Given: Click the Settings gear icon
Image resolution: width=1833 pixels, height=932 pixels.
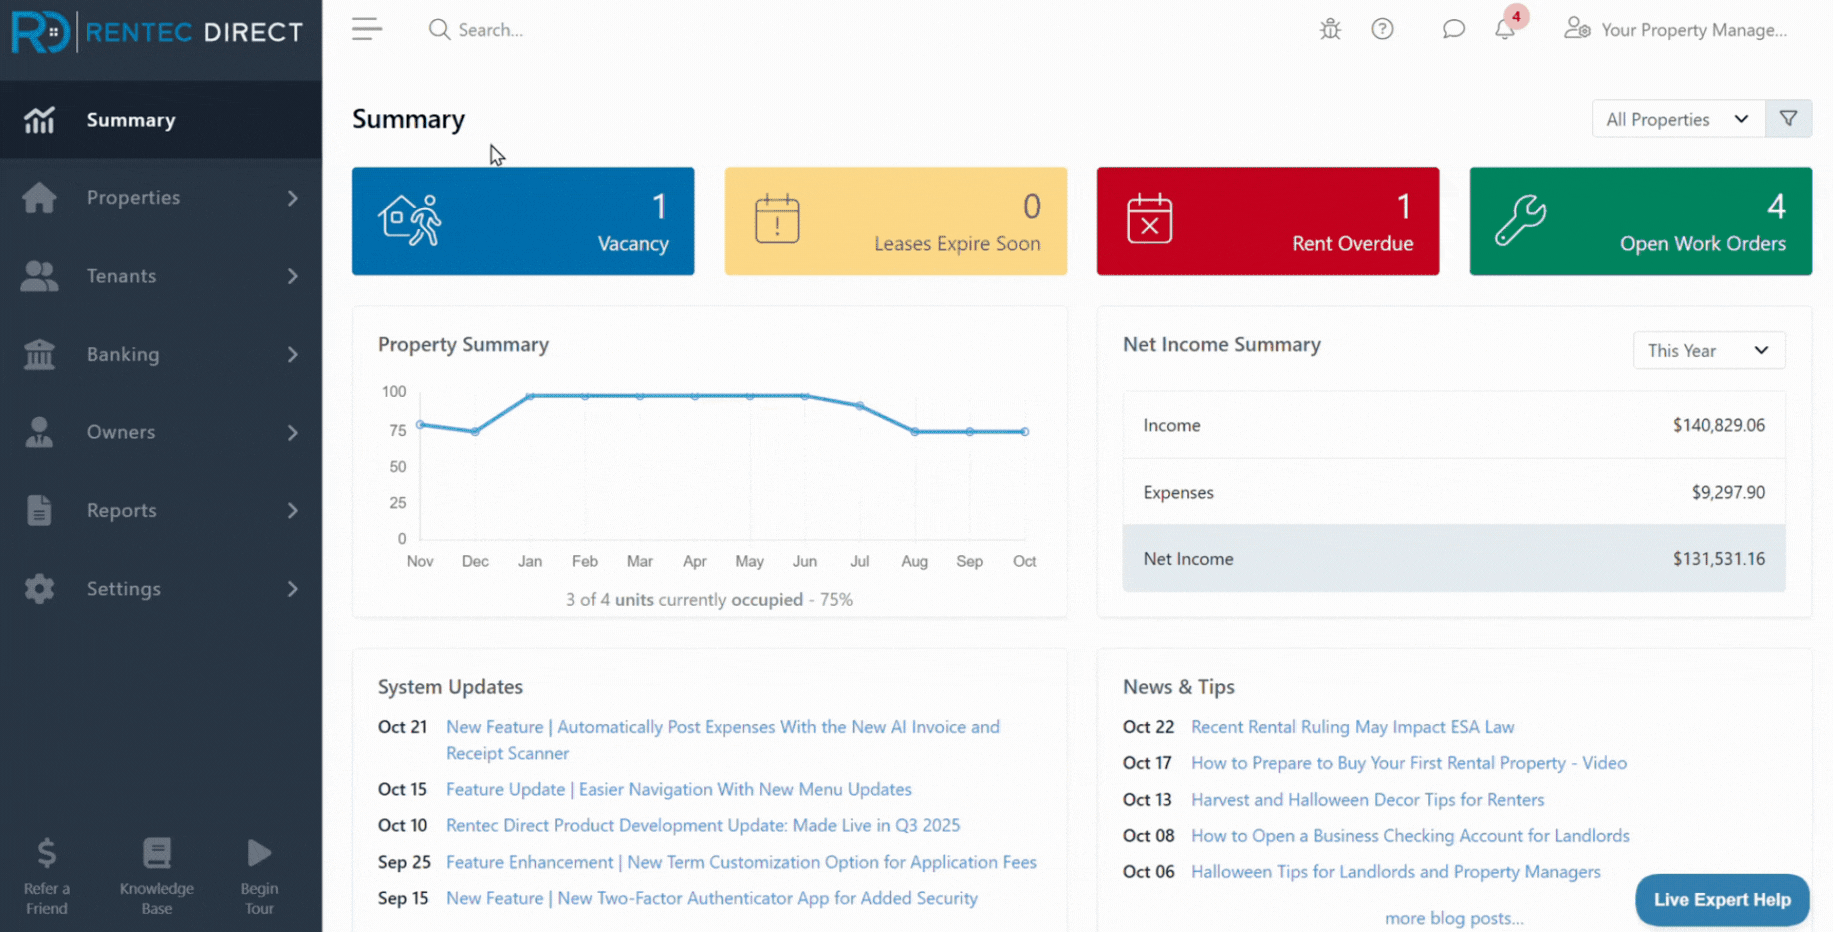Looking at the screenshot, I should [x=39, y=588].
